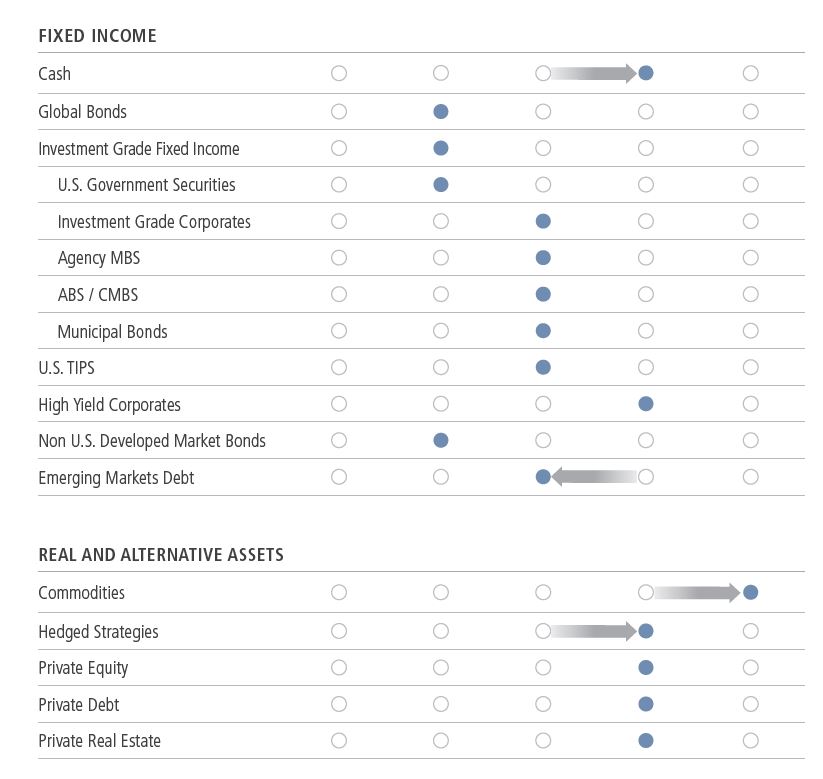Select filled dot for Emerging Markets Debt
This screenshot has width=823, height=779.
[543, 477]
